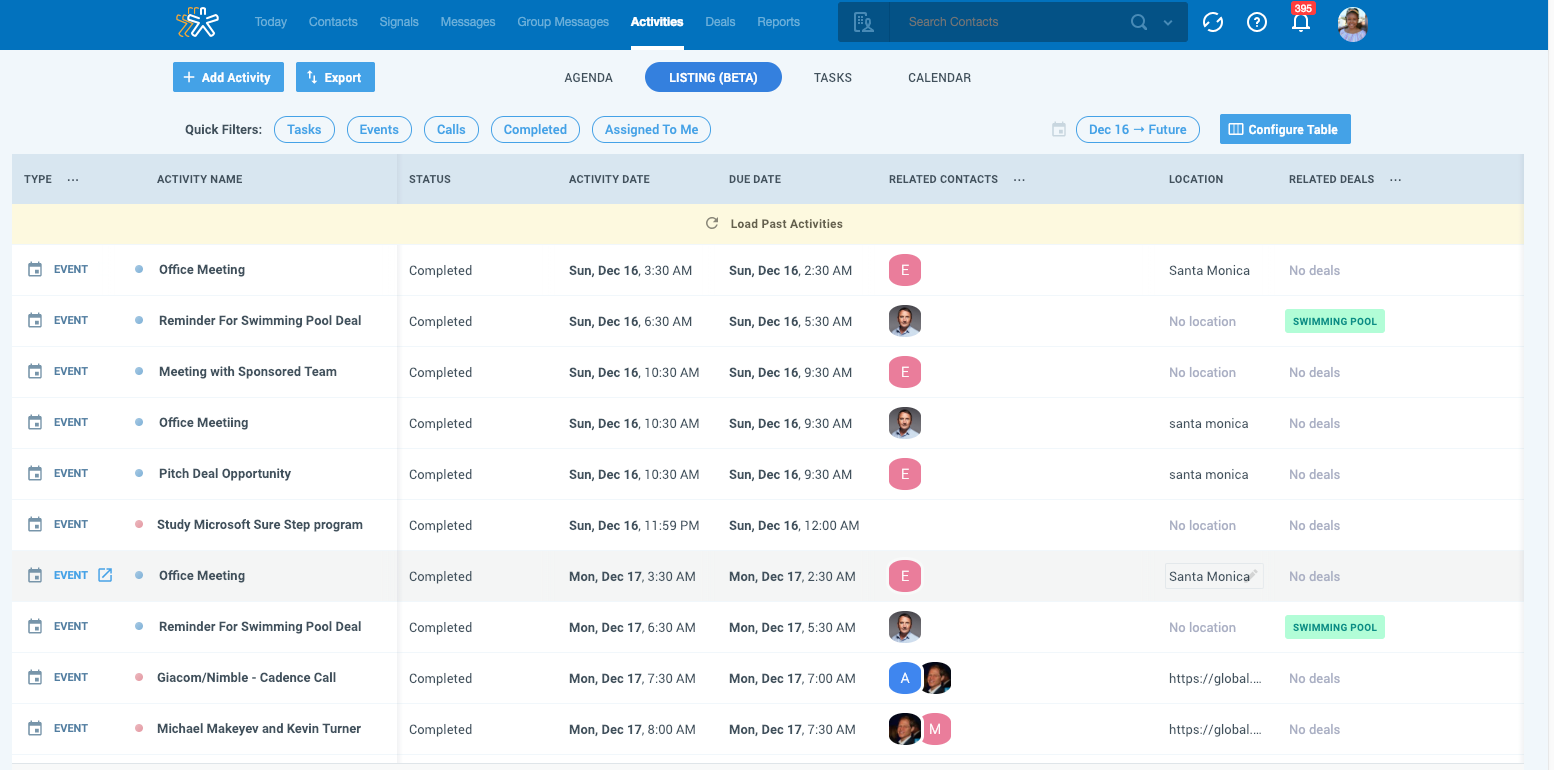This screenshot has height=770, width=1554.
Task: Open the ellipsis menu on RELATED DEALS column
Action: pyautogui.click(x=1395, y=178)
